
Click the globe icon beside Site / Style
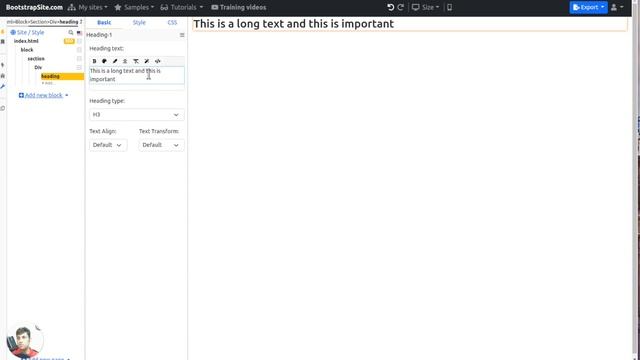click(x=13, y=32)
